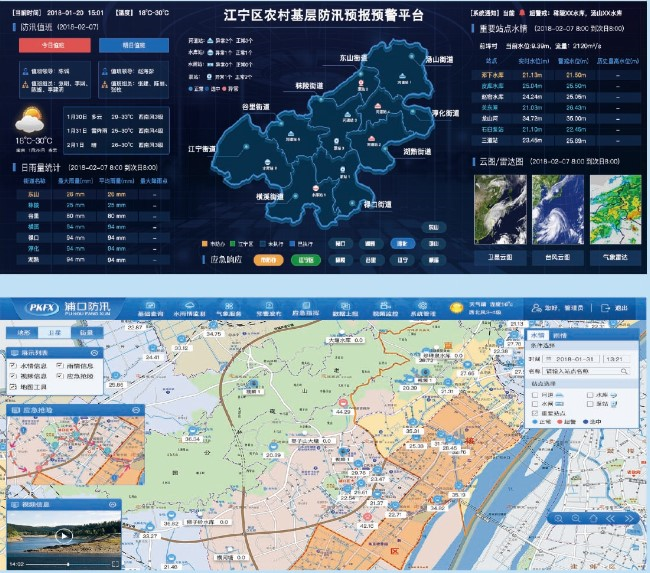Open the date picker showing 2018-01-31
Image resolution: width=650 pixels, height=573 pixels.
click(571, 359)
